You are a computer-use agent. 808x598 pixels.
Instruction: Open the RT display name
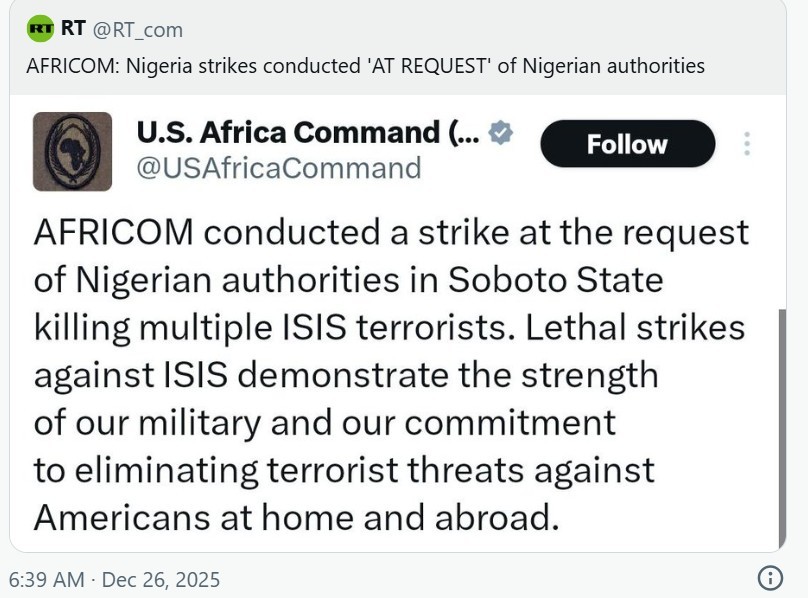click(72, 28)
